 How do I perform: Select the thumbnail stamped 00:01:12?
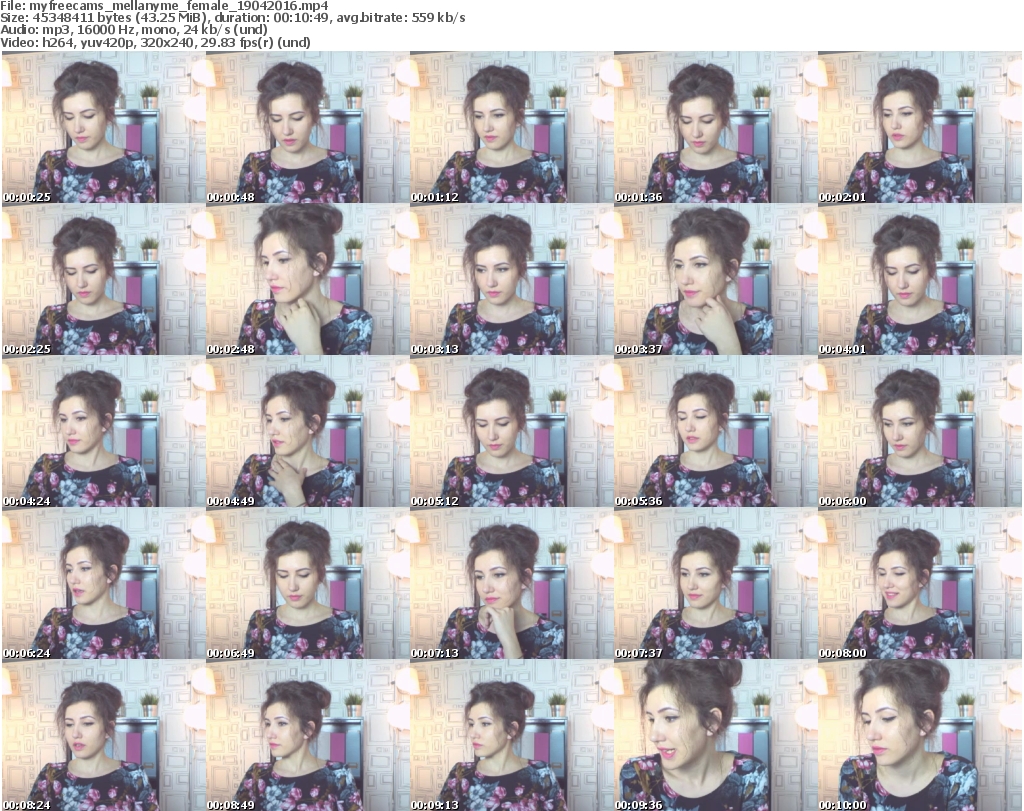click(x=511, y=127)
